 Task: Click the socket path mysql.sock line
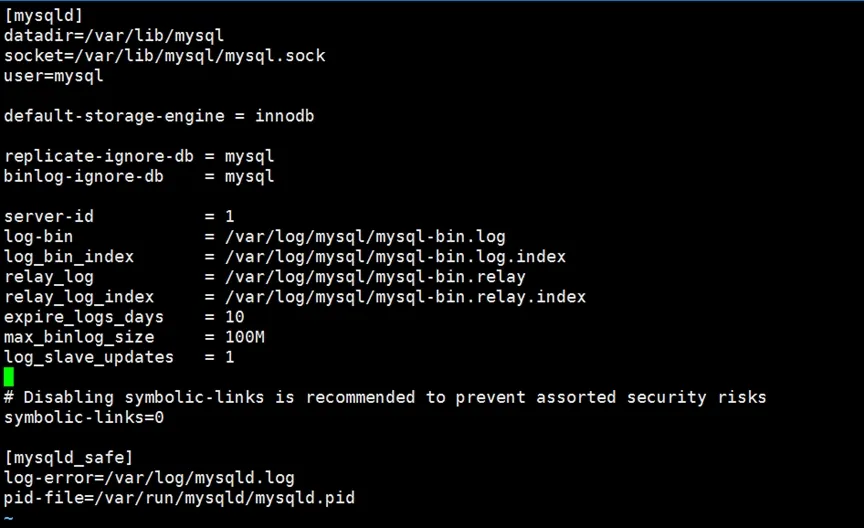click(164, 55)
